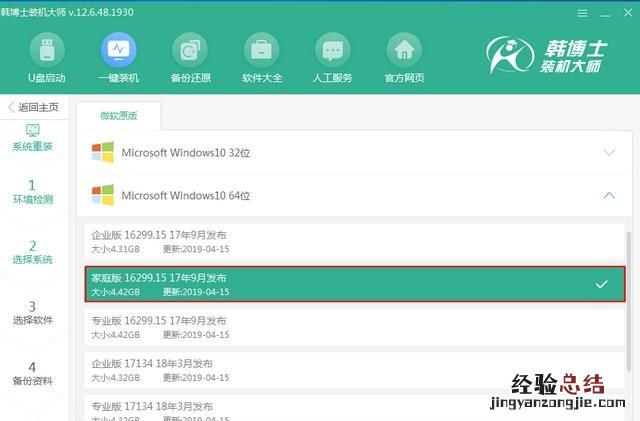
Task: Click 更新:2019-04-15 in the 家庭版 row
Action: 196,292
